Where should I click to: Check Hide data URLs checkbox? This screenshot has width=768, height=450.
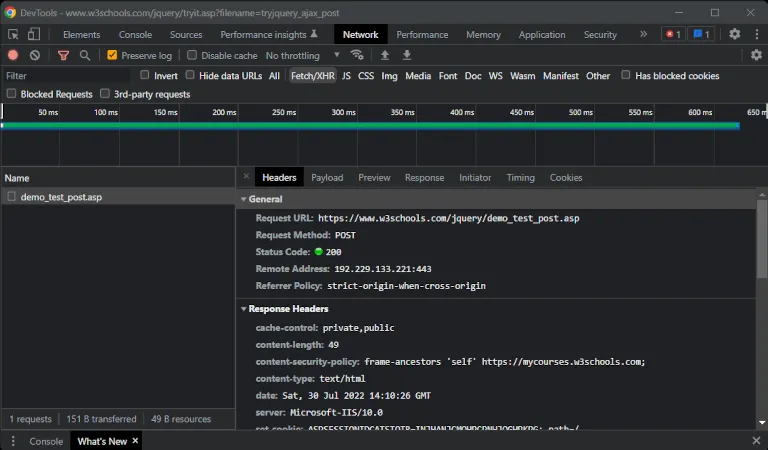190,75
